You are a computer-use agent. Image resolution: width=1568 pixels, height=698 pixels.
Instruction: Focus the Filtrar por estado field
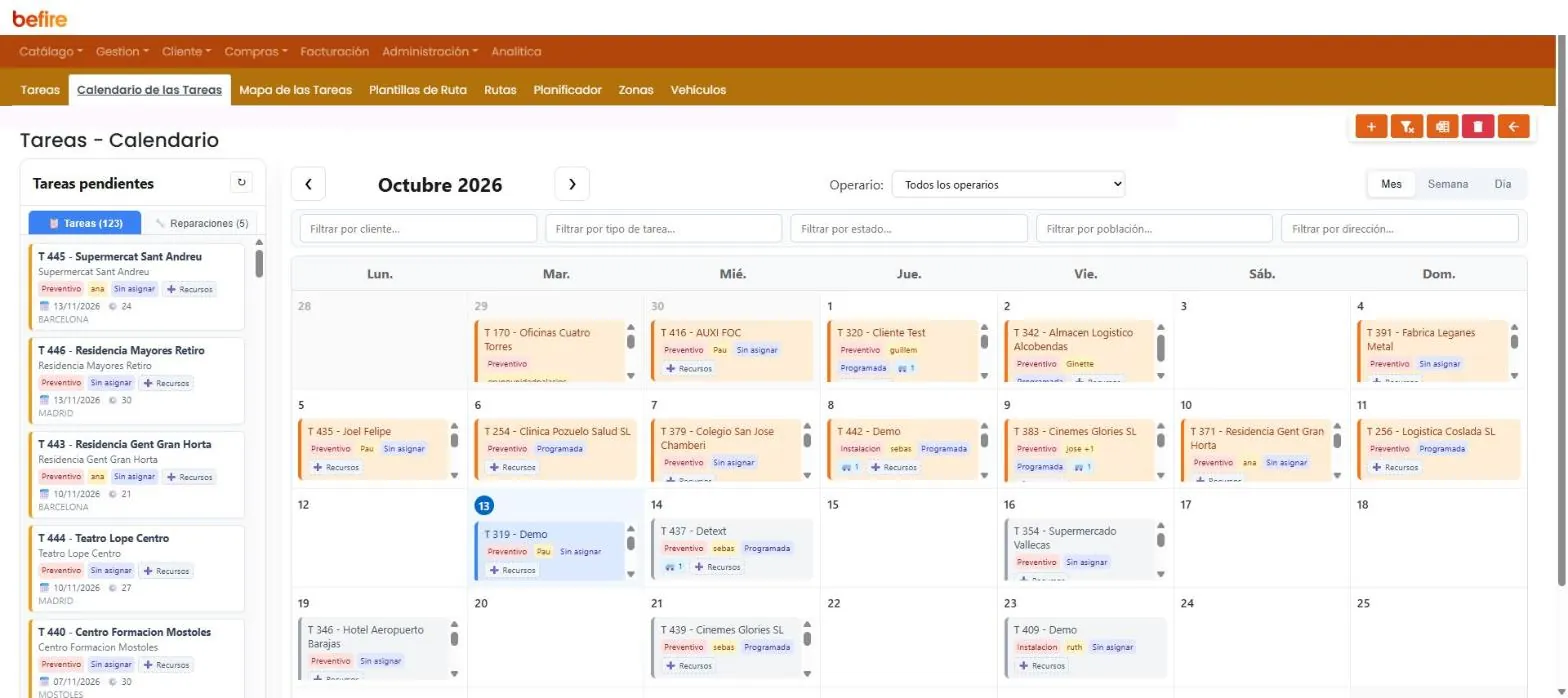(909, 229)
